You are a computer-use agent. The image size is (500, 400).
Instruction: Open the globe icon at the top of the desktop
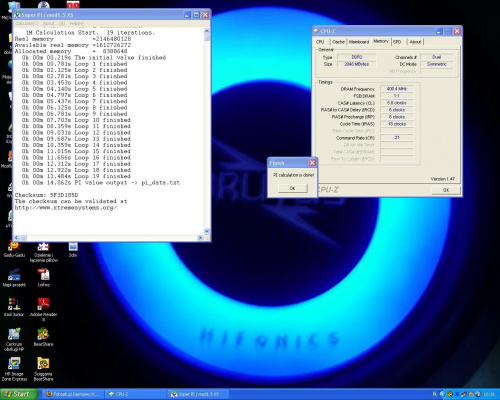[44, 5]
